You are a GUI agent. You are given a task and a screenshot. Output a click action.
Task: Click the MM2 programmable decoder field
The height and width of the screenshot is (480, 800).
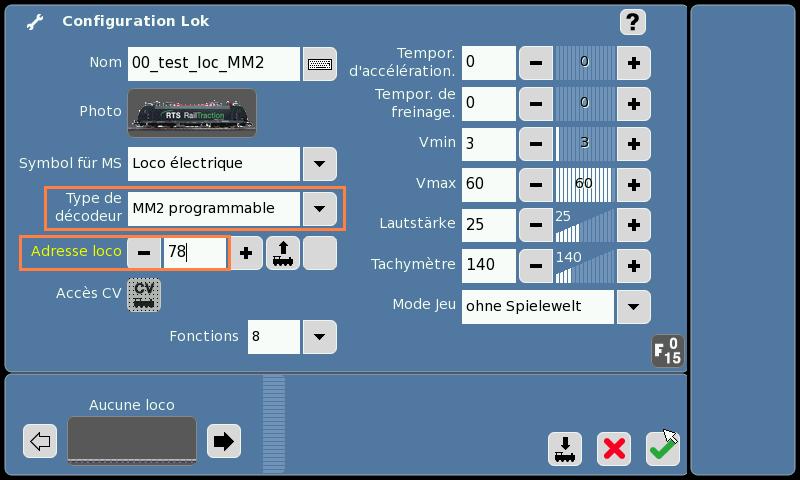(214, 209)
